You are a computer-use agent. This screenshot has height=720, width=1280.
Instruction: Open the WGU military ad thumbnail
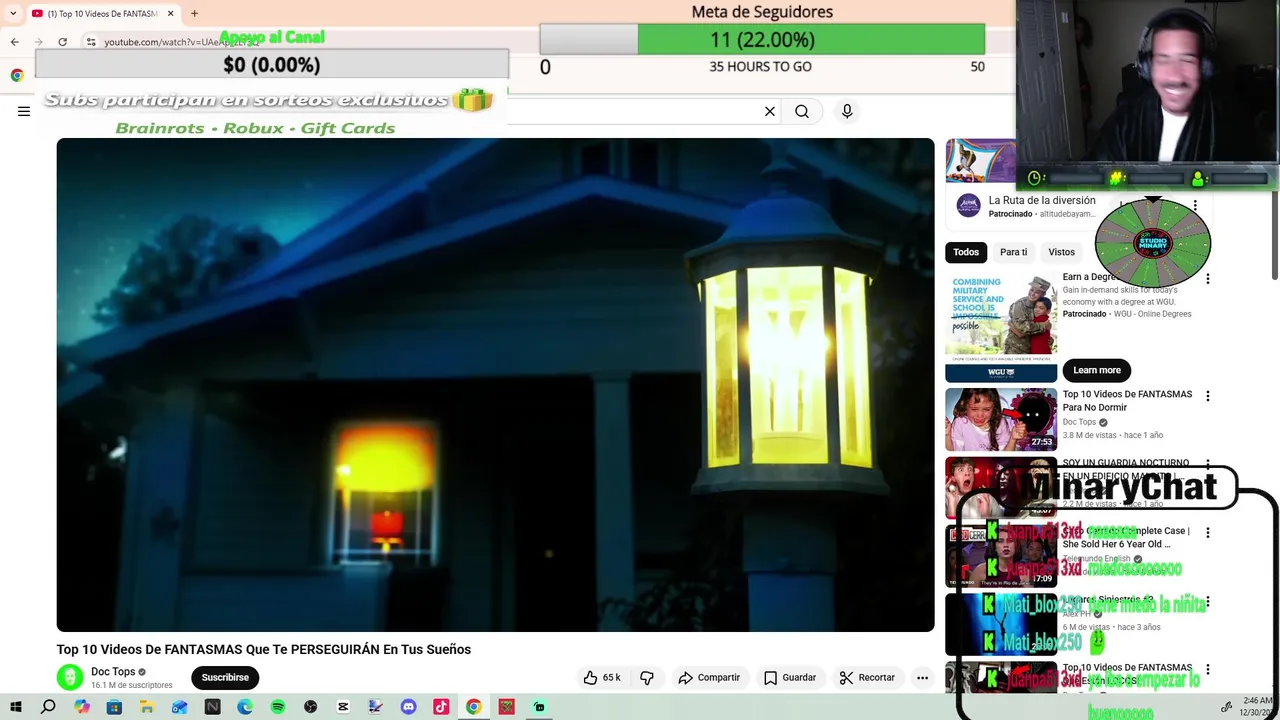point(1001,325)
